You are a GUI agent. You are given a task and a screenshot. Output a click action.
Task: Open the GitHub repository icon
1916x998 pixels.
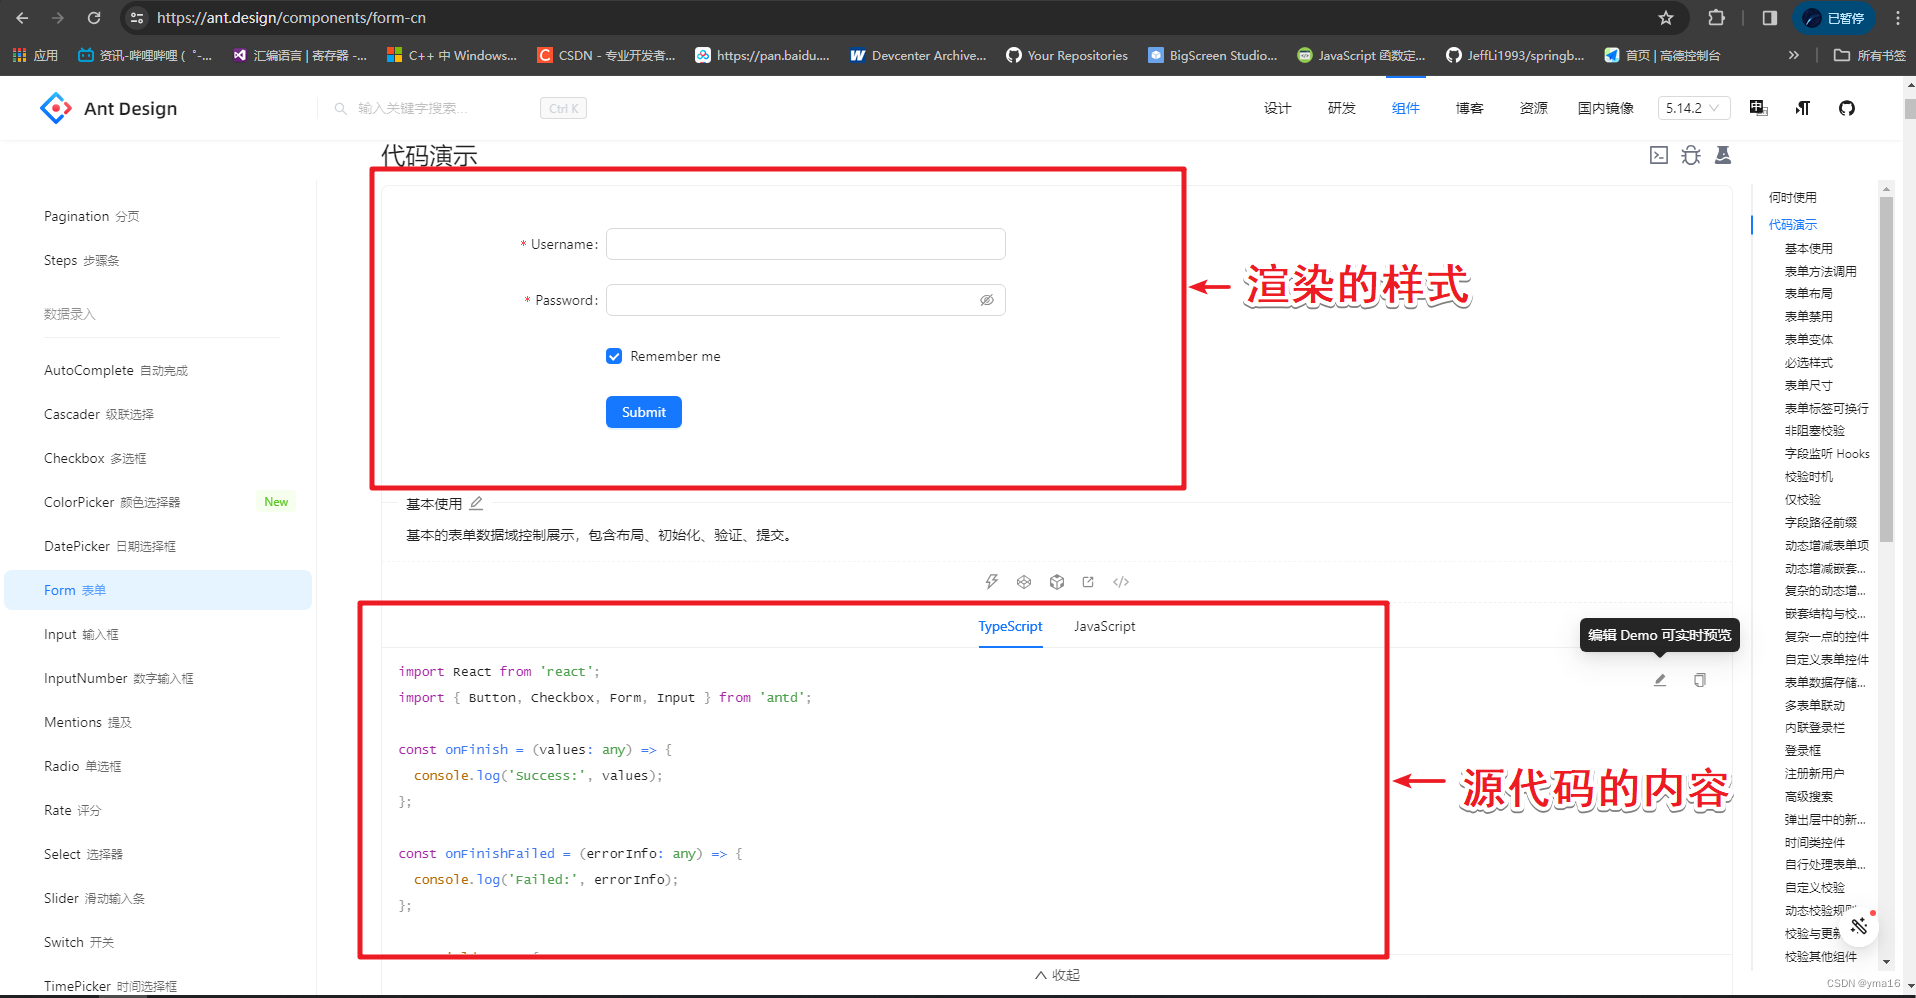coord(1847,108)
